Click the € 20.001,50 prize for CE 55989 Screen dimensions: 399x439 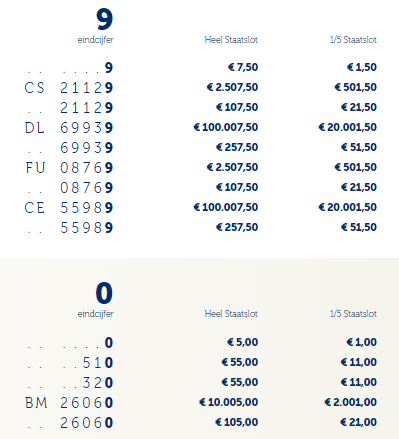click(348, 207)
